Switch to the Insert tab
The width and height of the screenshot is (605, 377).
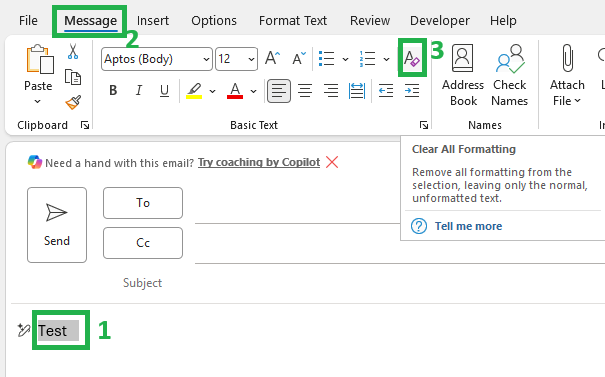click(x=153, y=20)
